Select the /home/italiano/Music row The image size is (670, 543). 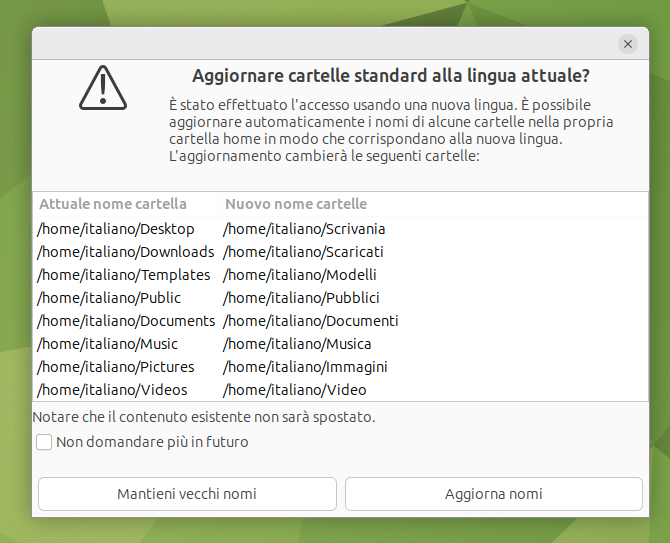341,344
